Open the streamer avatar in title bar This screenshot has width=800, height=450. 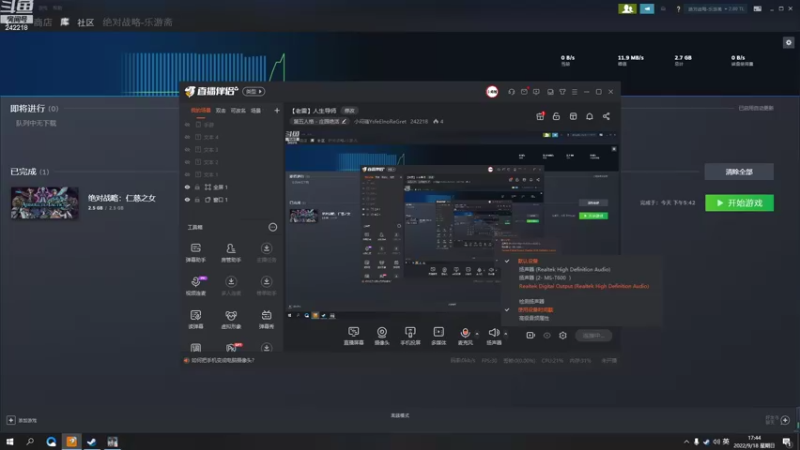pos(492,92)
